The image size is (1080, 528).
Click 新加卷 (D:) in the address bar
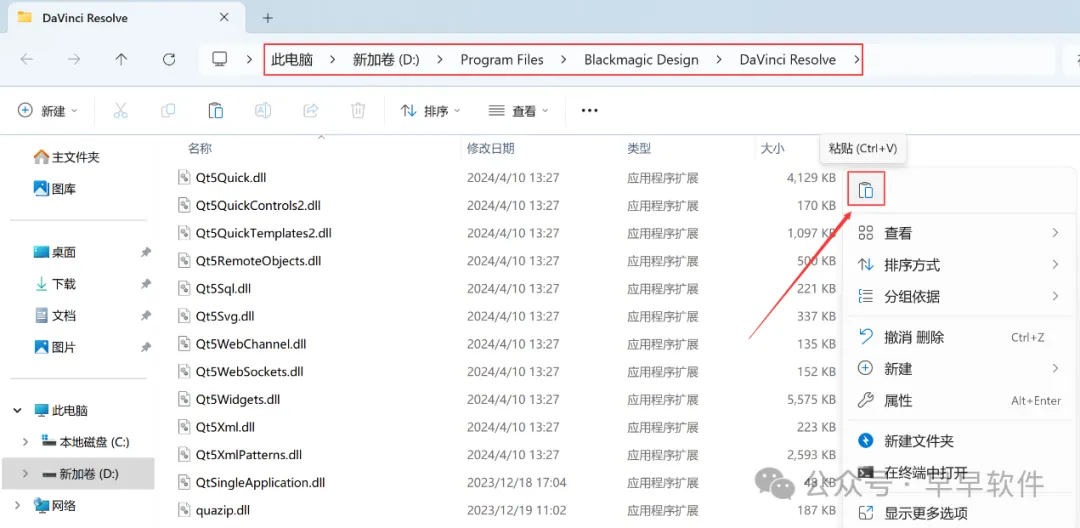click(x=386, y=60)
